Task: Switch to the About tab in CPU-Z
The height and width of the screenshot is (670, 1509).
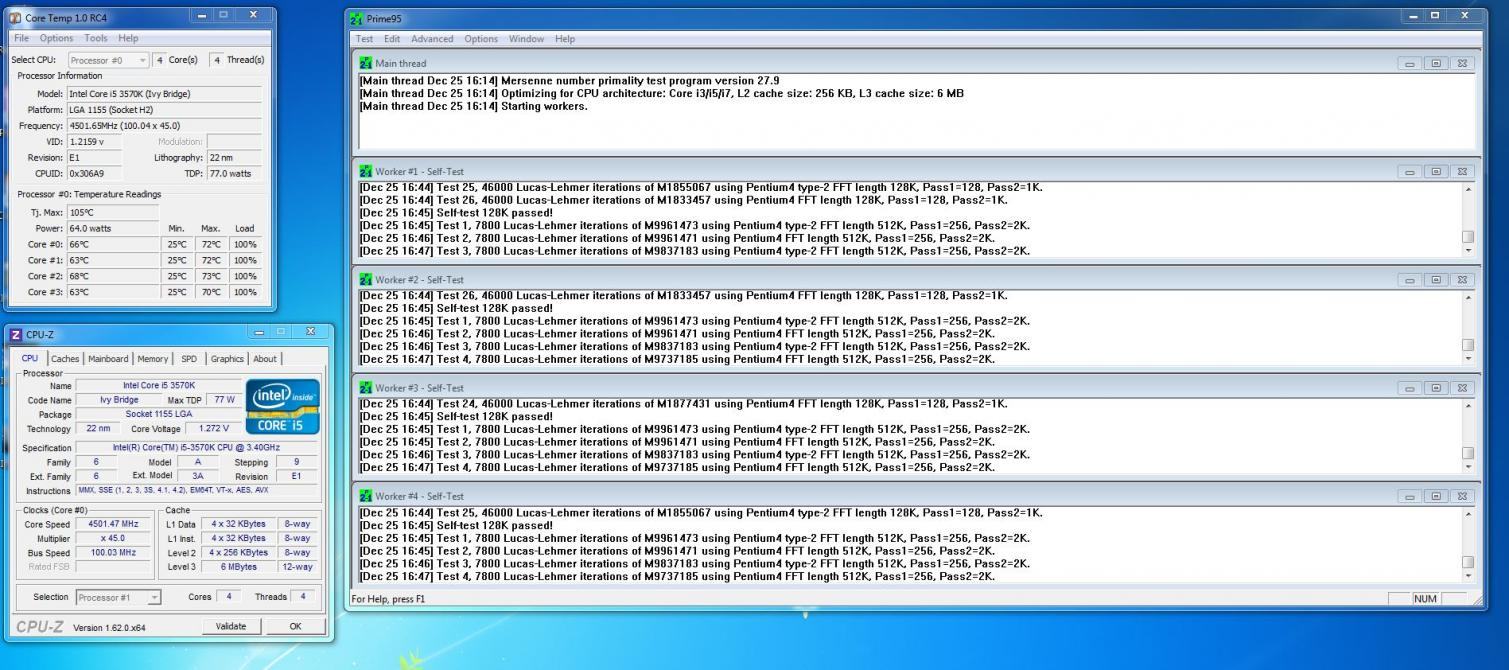Action: 265,359
